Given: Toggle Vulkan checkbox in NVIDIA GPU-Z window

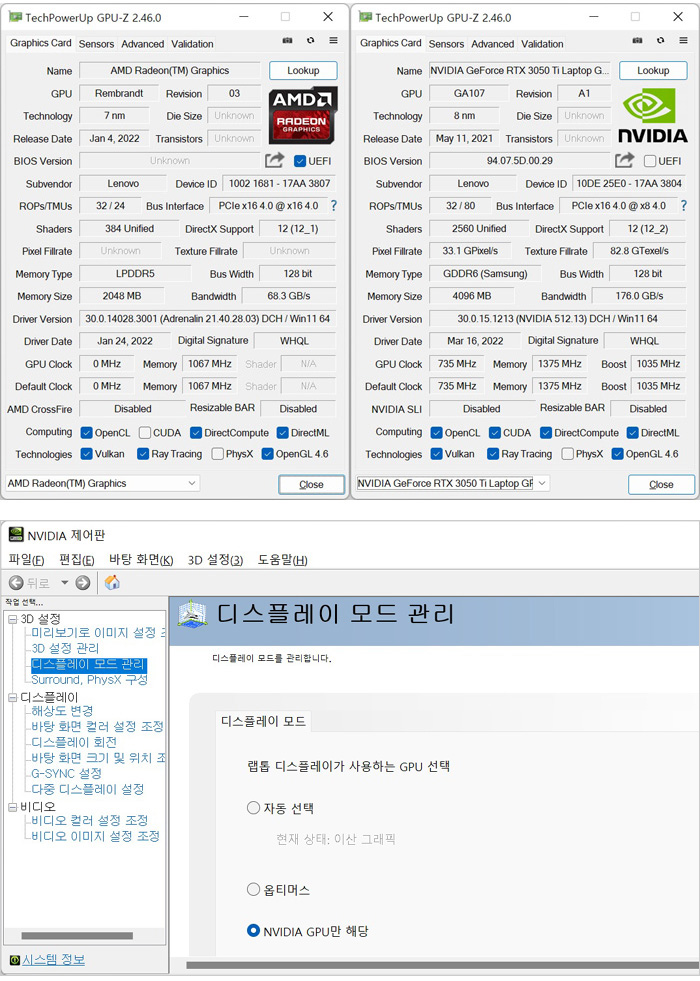Looking at the screenshot, I should click(437, 454).
